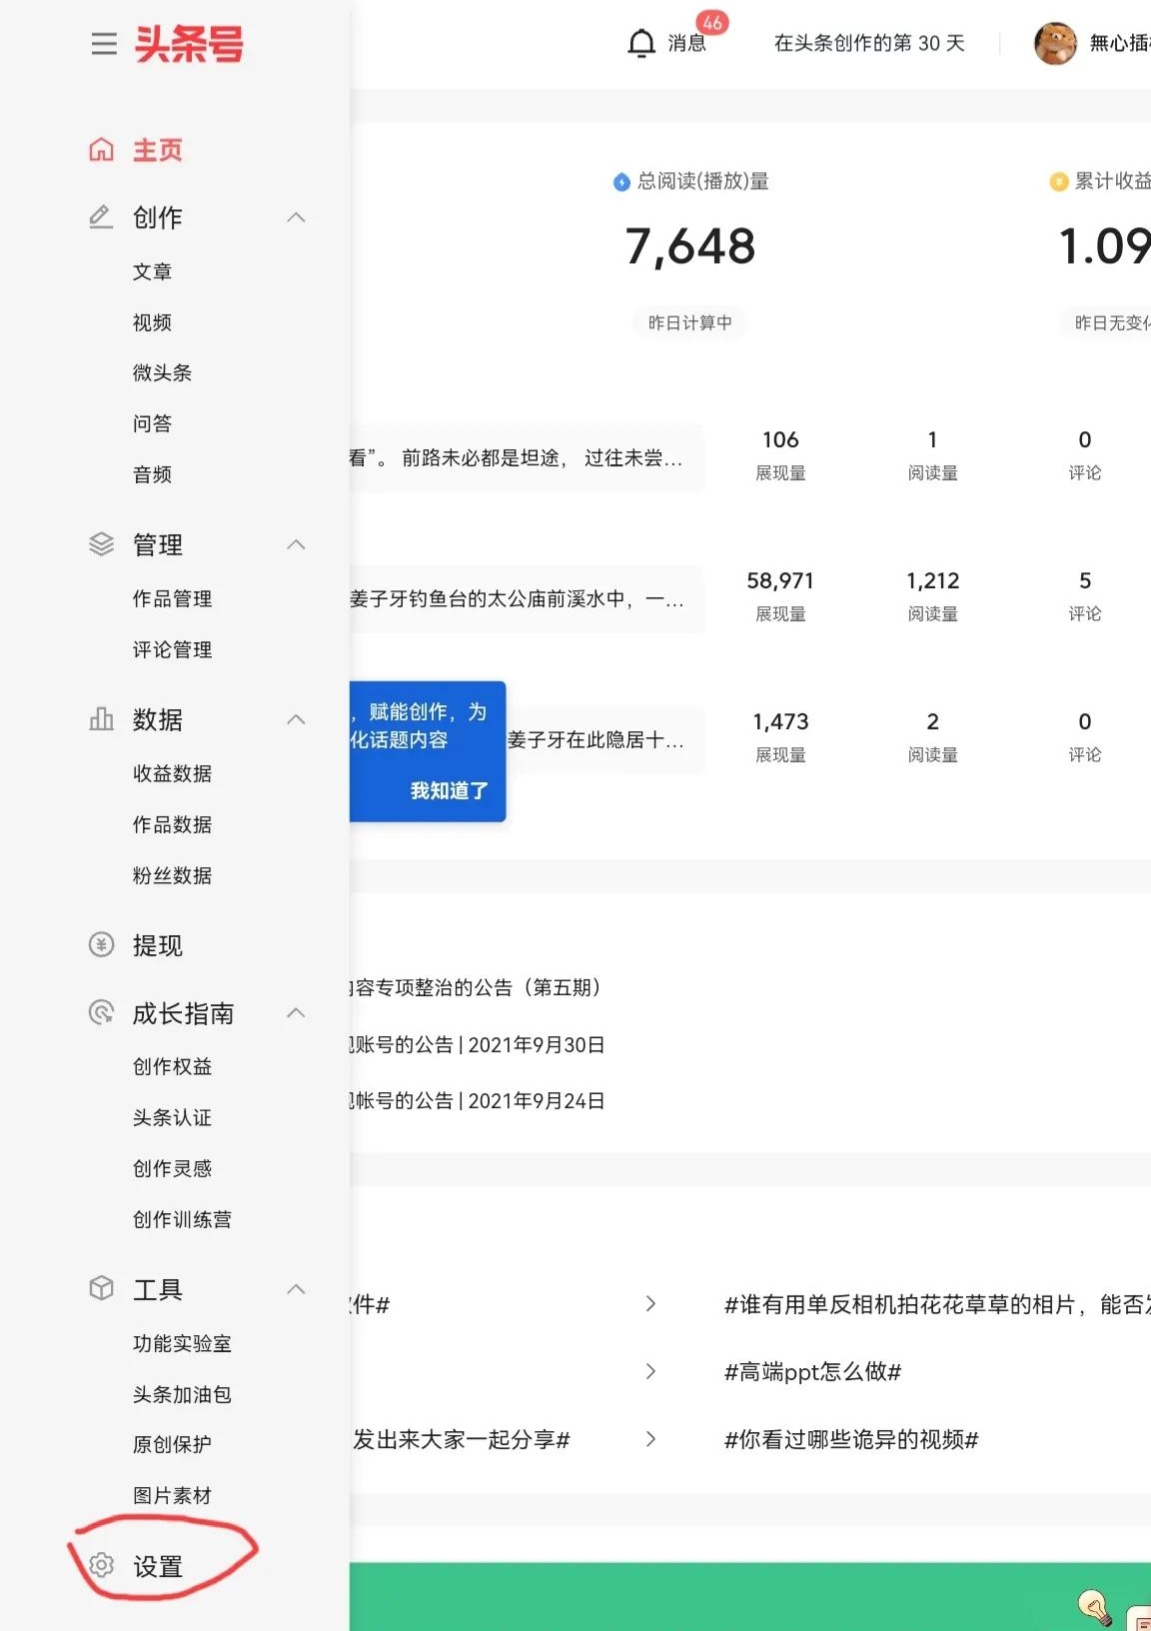Collapse the 成长指南 section chevron
This screenshot has height=1631, width=1151.
click(296, 1012)
